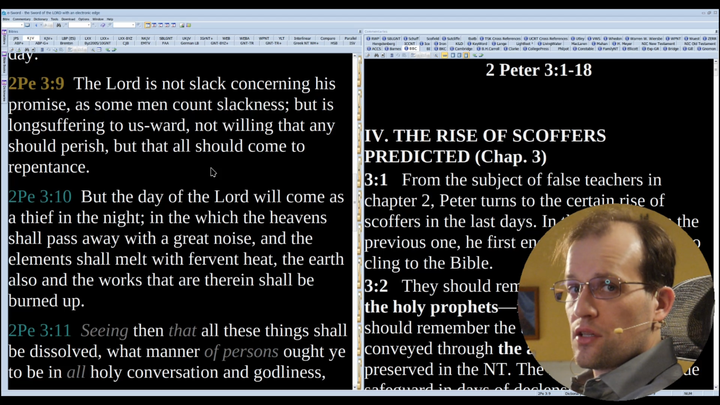Viewport: 720px width, 405px height.
Task: Switch to the Brenton Bible tab
Action: point(66,43)
